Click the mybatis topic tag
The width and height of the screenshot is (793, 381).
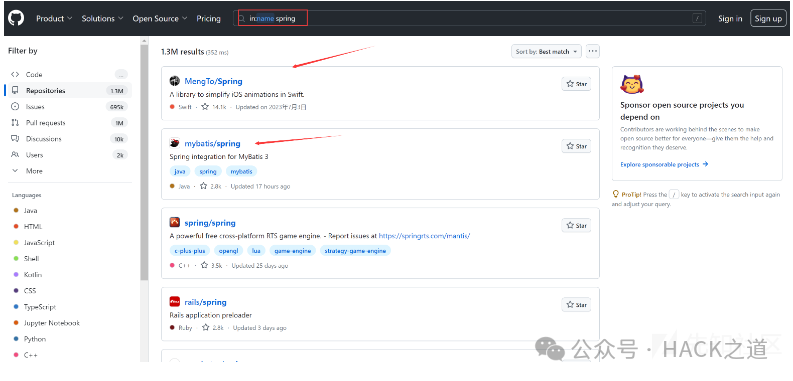(241, 172)
